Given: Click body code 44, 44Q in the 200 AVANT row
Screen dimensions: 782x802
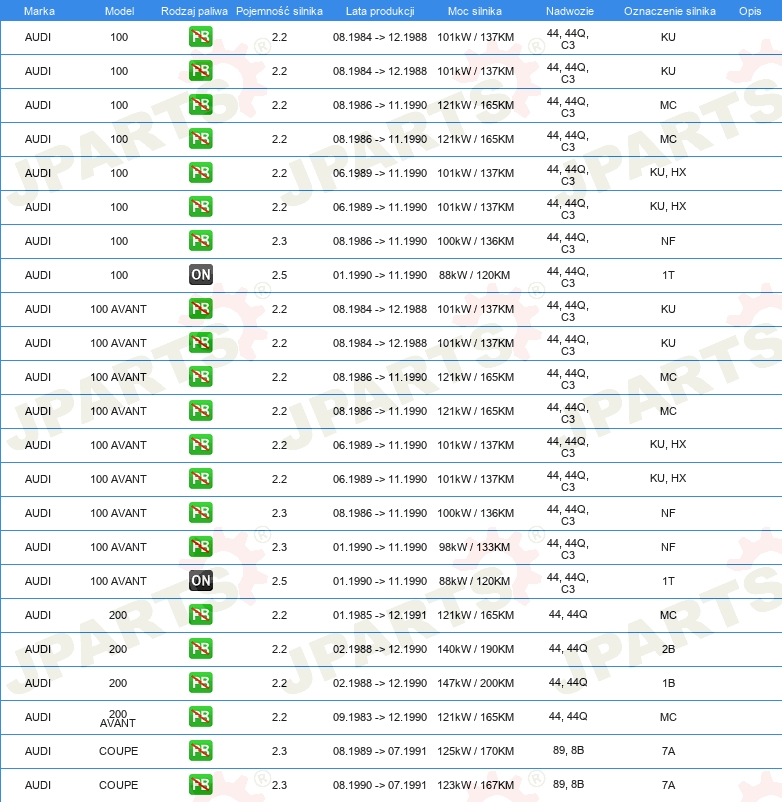Looking at the screenshot, I should [x=568, y=717].
